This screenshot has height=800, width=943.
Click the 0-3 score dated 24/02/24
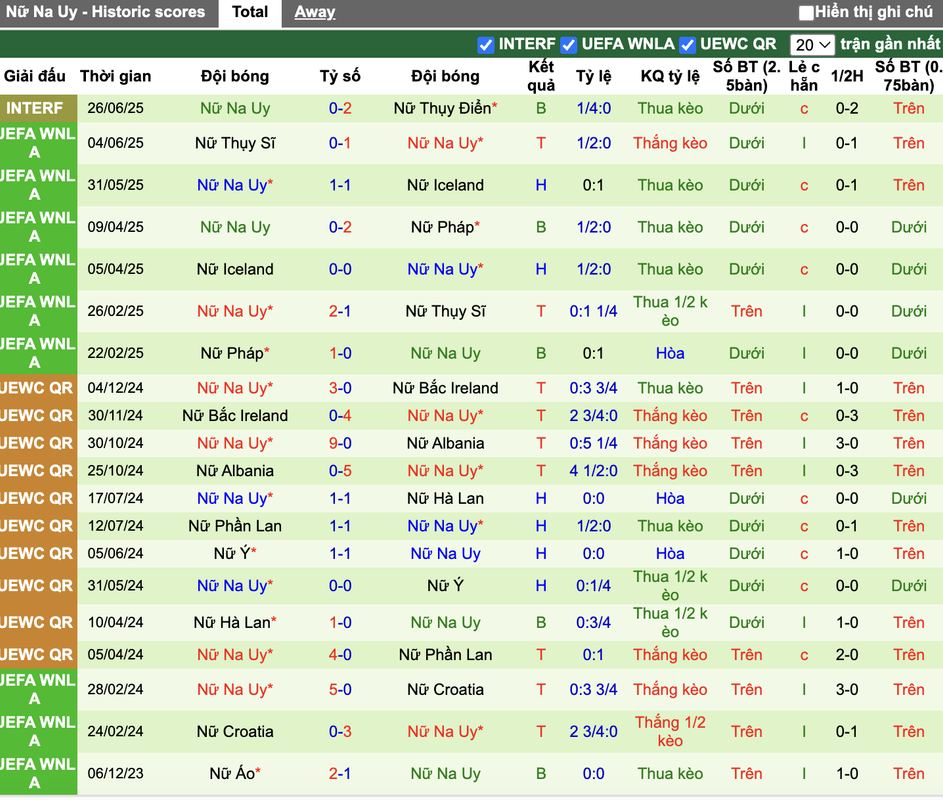tap(340, 732)
